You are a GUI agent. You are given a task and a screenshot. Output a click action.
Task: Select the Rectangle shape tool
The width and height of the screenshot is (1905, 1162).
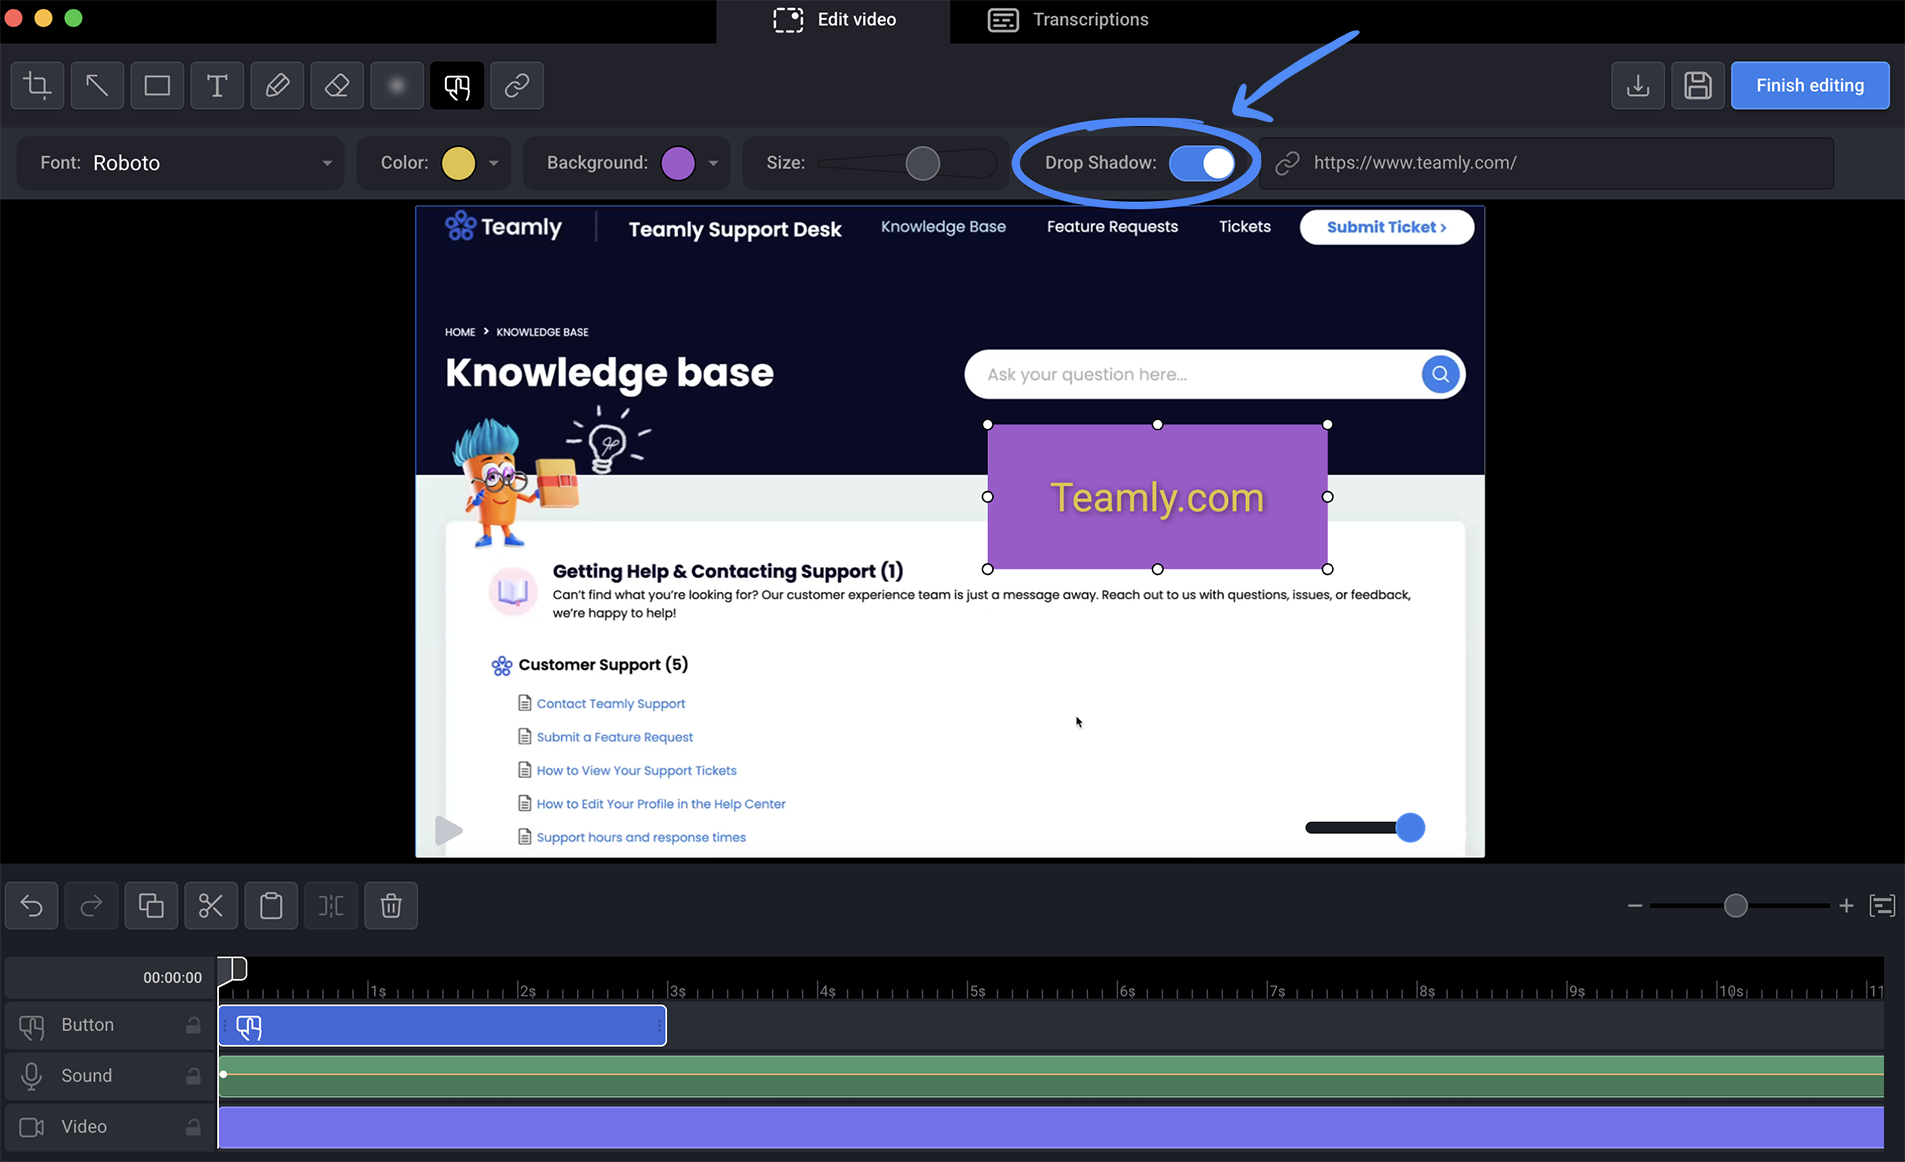click(157, 85)
